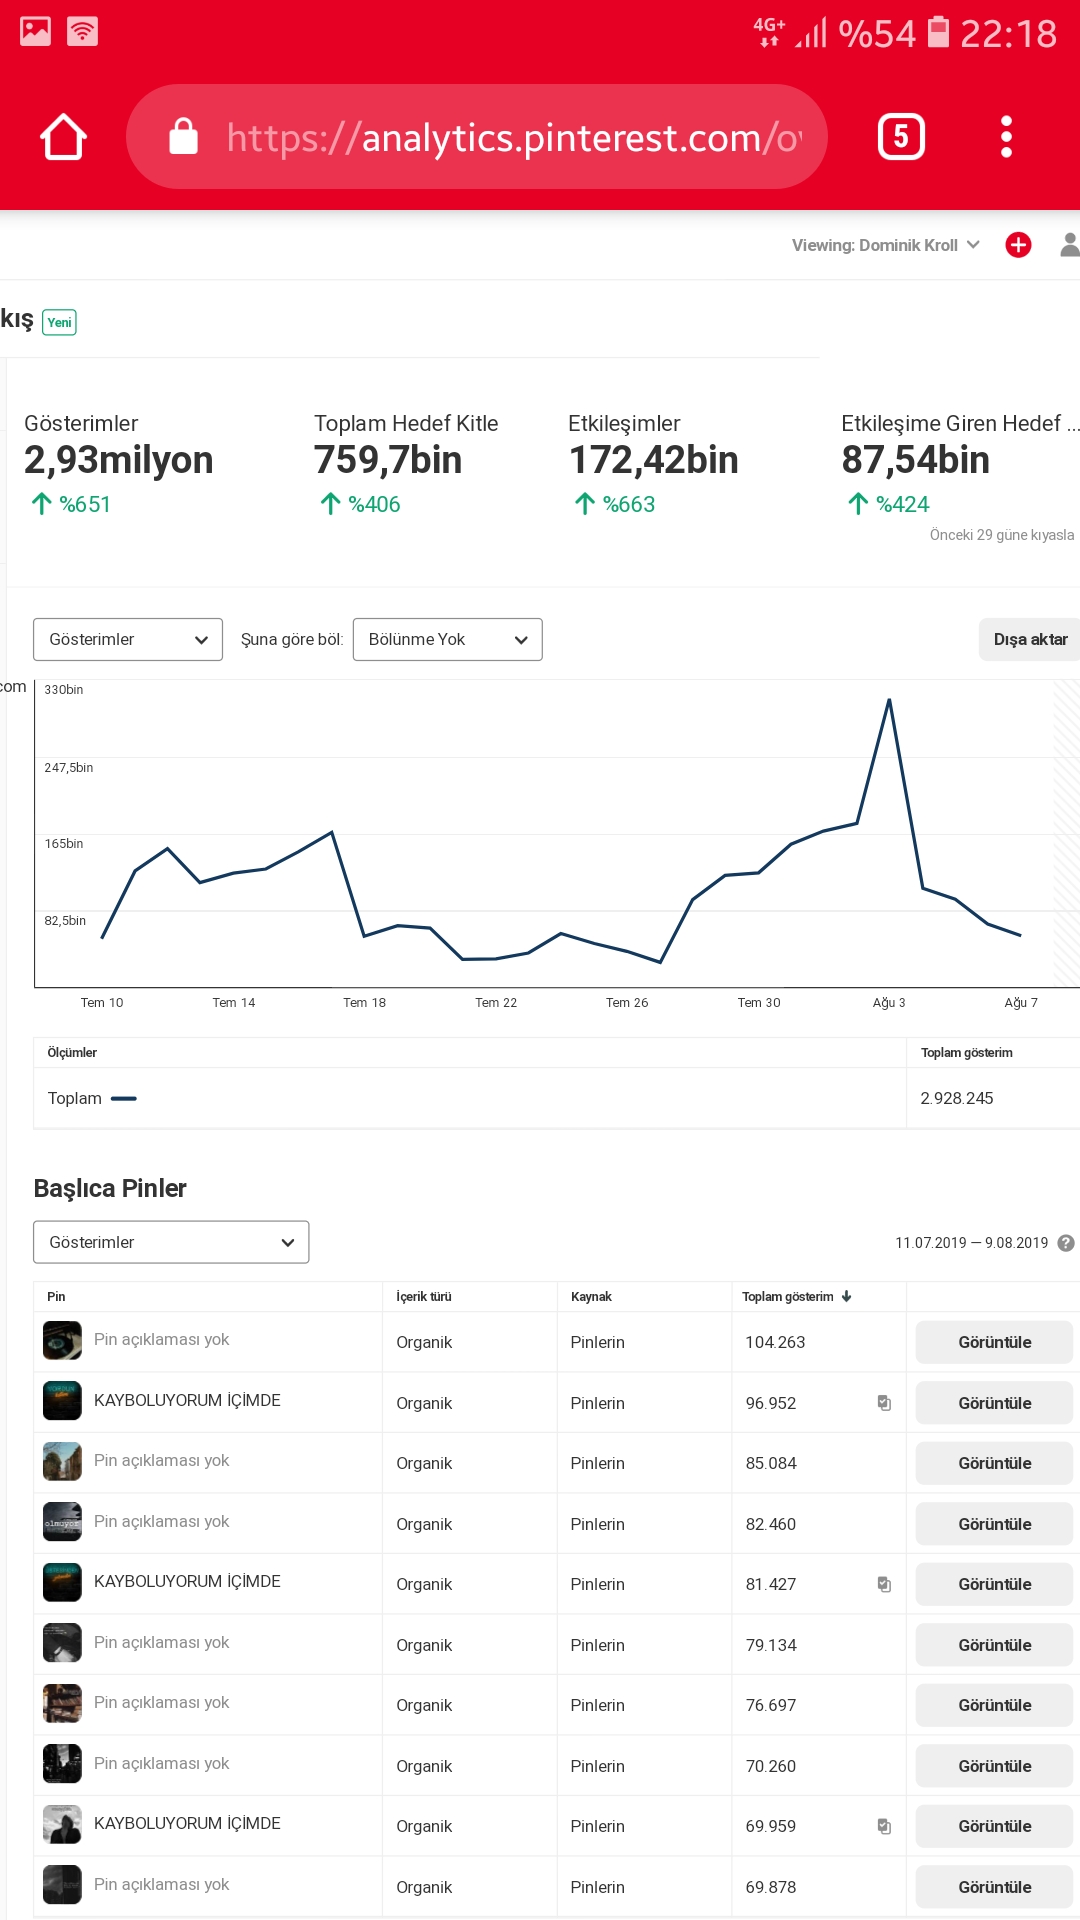Tap the browser home icon

(x=63, y=137)
